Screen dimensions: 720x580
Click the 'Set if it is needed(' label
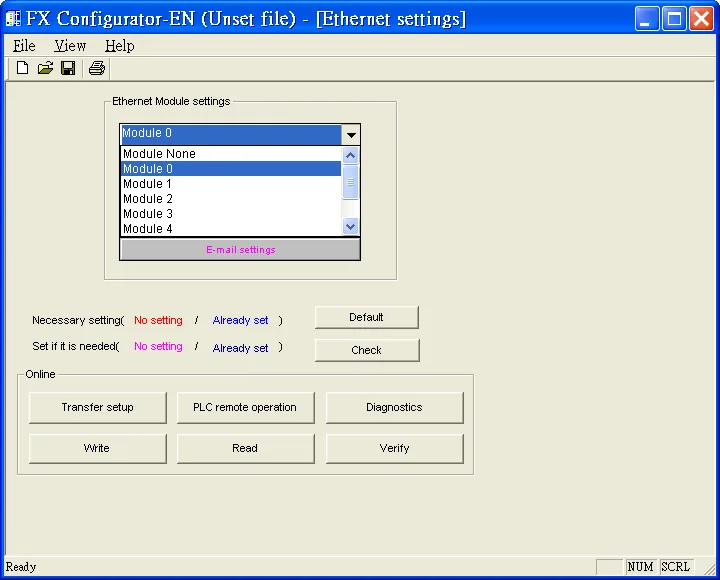(76, 346)
